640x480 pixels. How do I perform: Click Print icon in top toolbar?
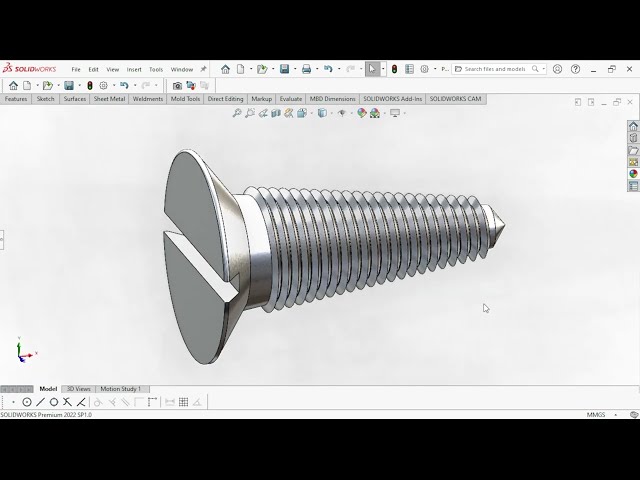coord(306,69)
